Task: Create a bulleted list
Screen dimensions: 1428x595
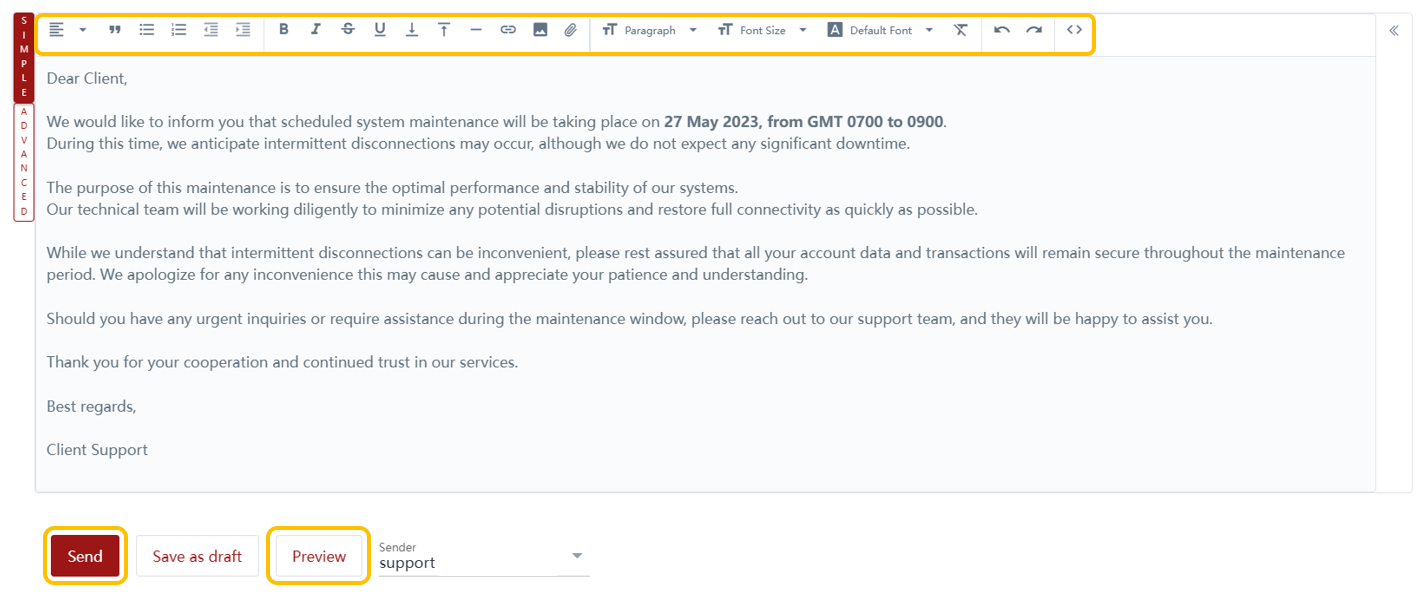Action: pyautogui.click(x=147, y=30)
